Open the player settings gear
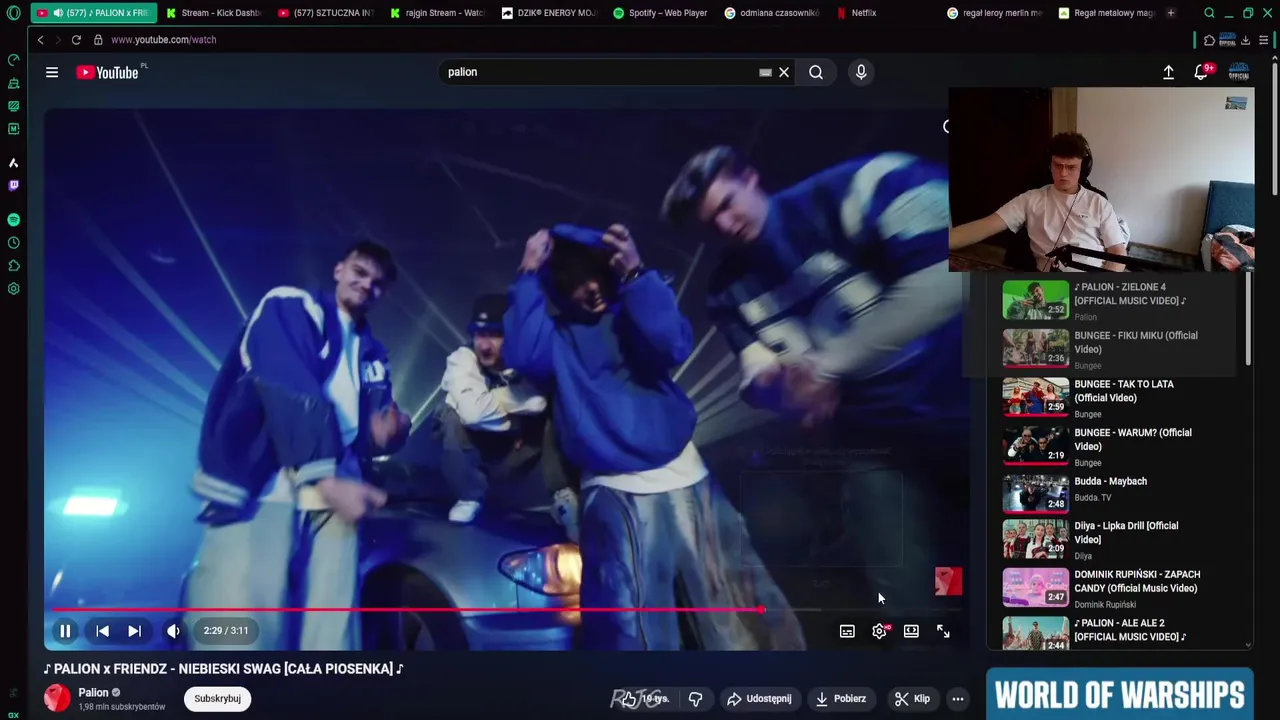1280x720 pixels. point(879,631)
